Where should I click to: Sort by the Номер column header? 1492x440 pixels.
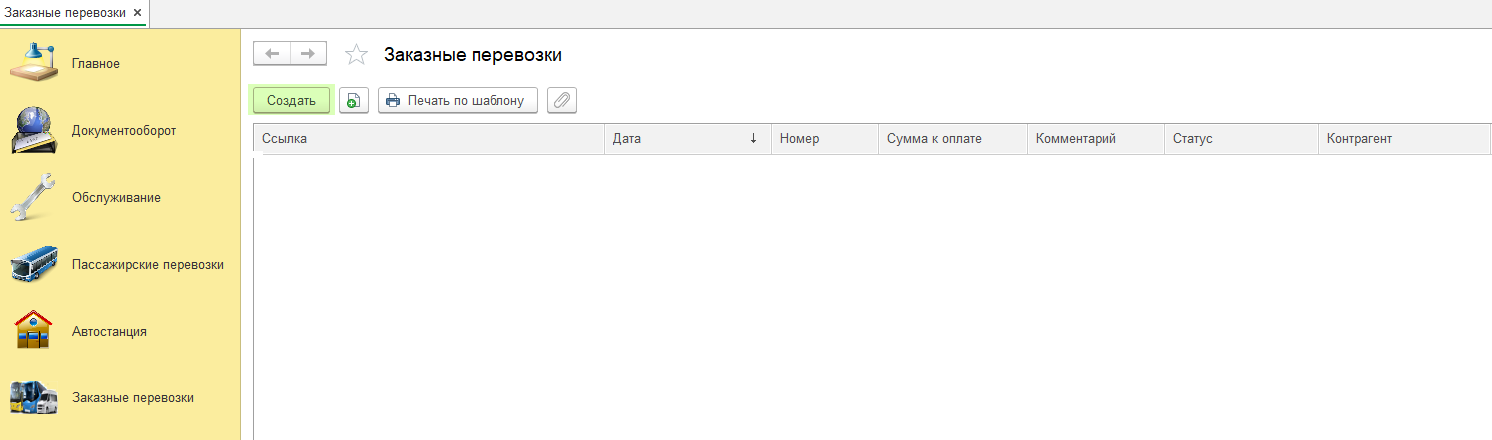coord(799,139)
